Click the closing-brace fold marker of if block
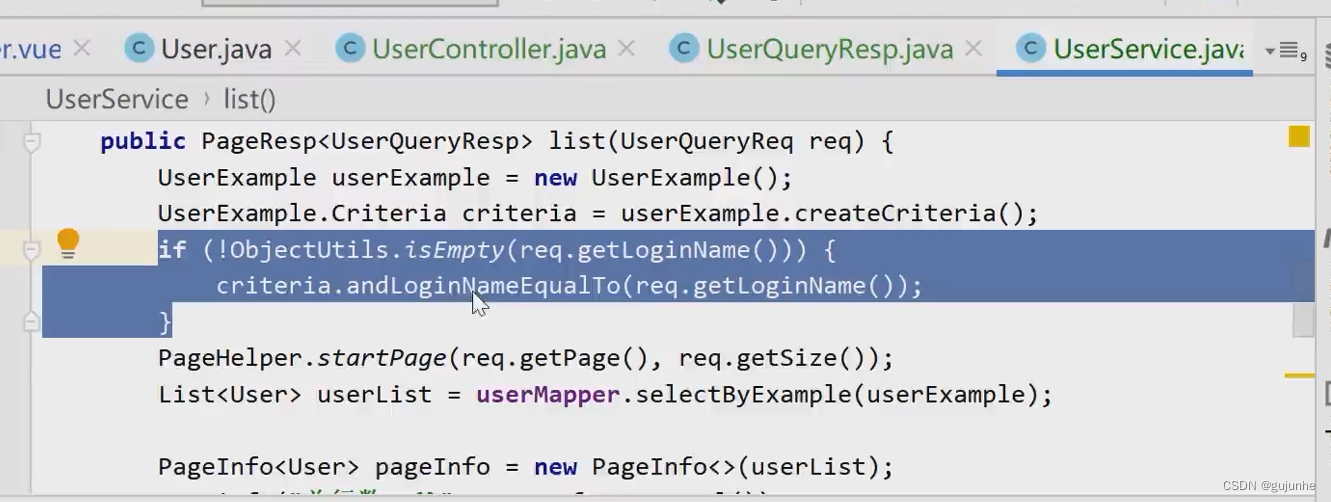The width and height of the screenshot is (1331, 502). click(x=32, y=321)
